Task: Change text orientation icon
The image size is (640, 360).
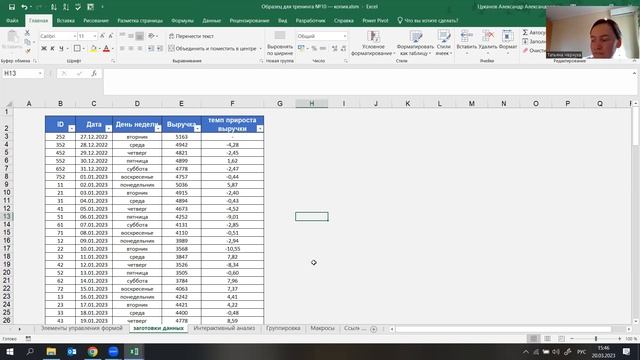Action: 151,36
